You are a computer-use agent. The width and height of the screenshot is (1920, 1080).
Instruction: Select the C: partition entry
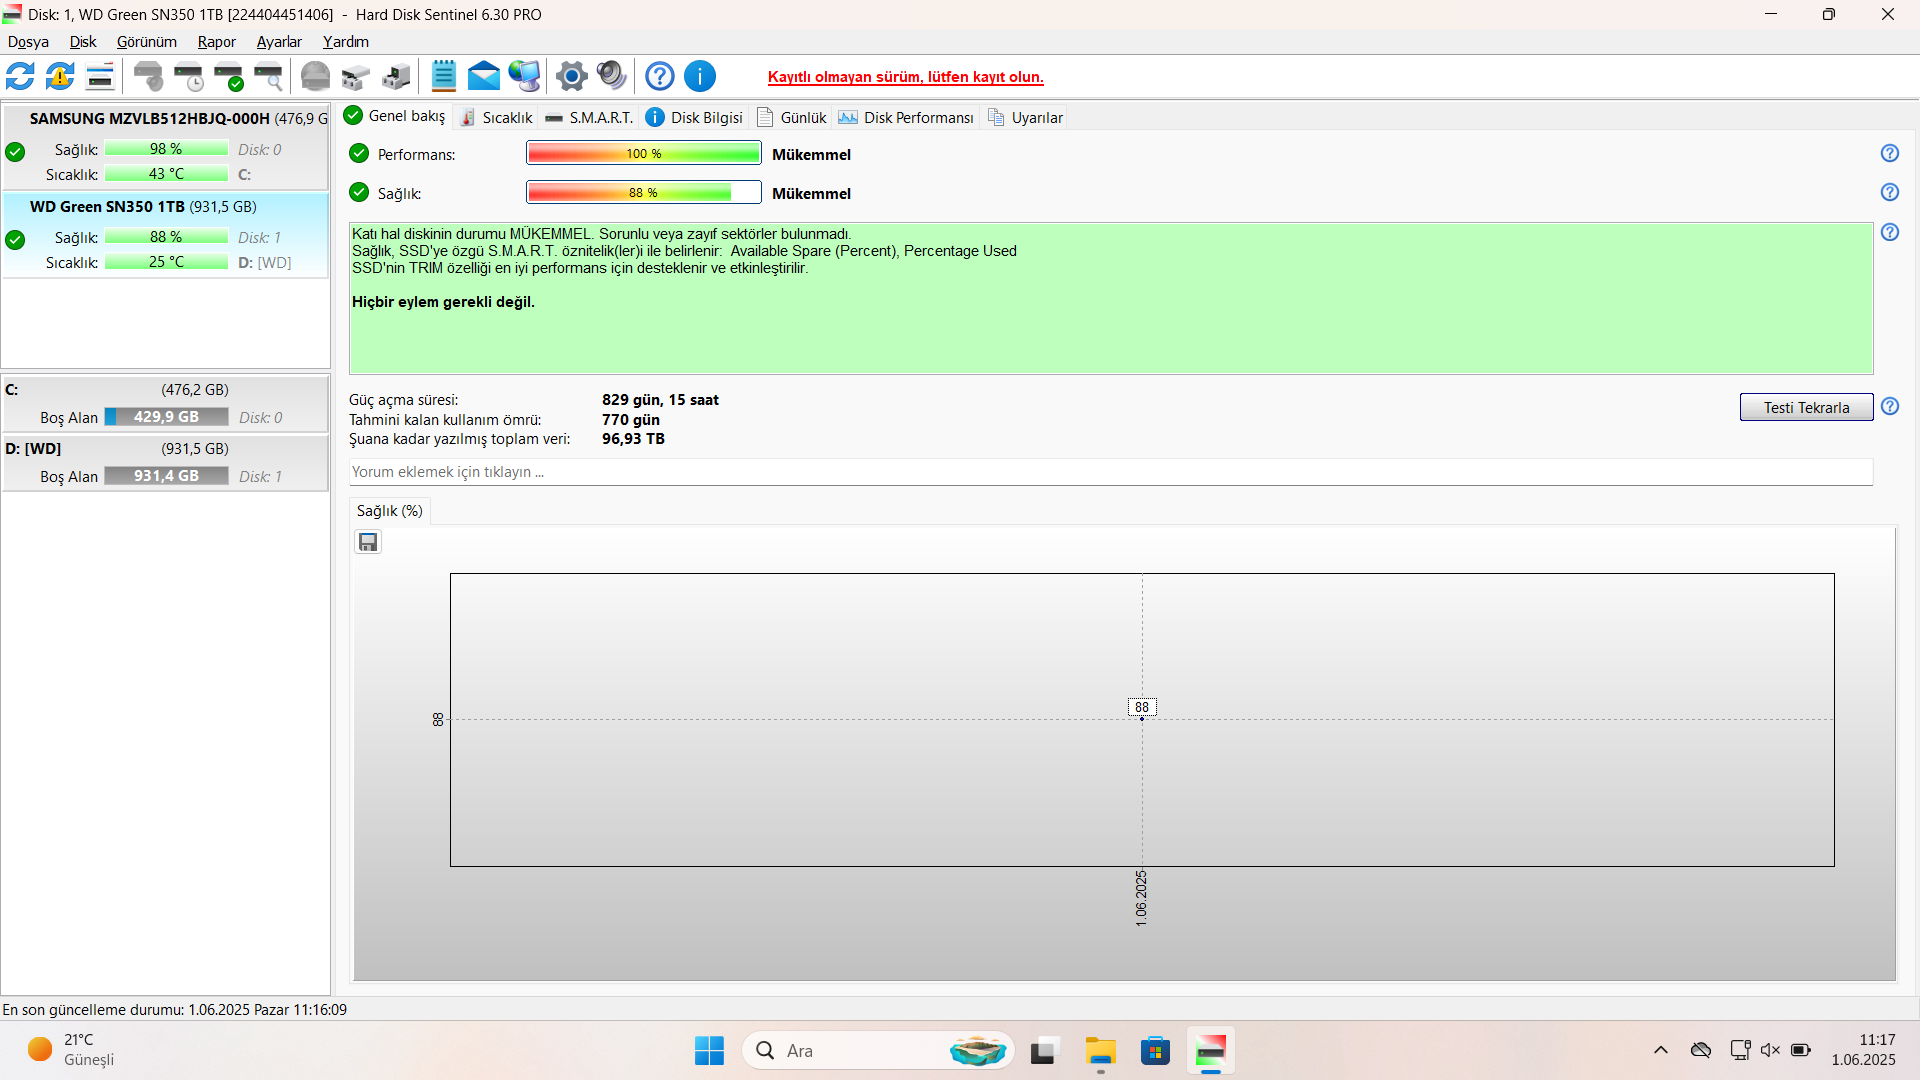165,403
